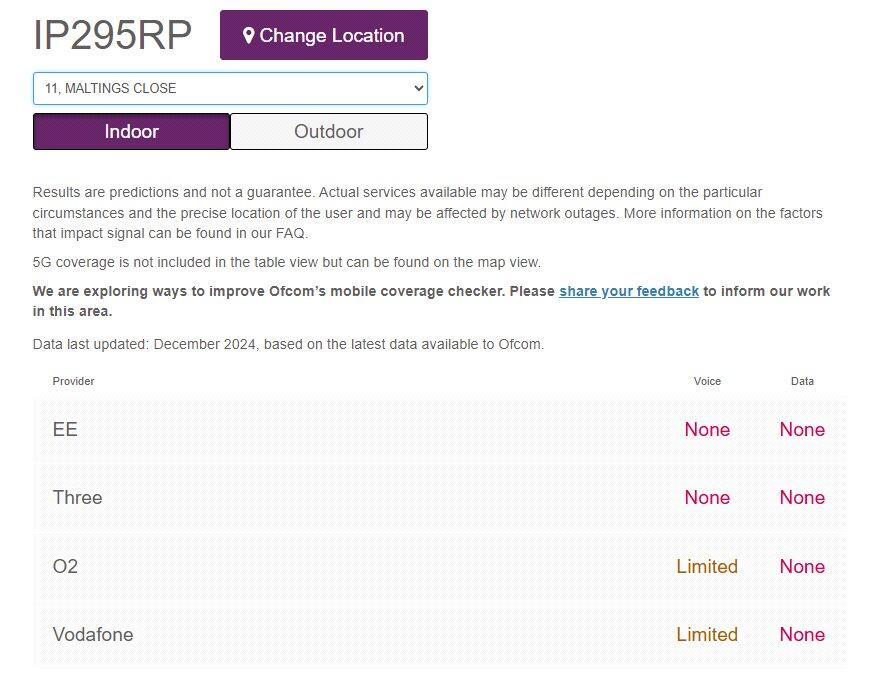This screenshot has height=678, width=883.
Task: Click Vodafone's Limited voice coverage result
Action: [x=706, y=634]
